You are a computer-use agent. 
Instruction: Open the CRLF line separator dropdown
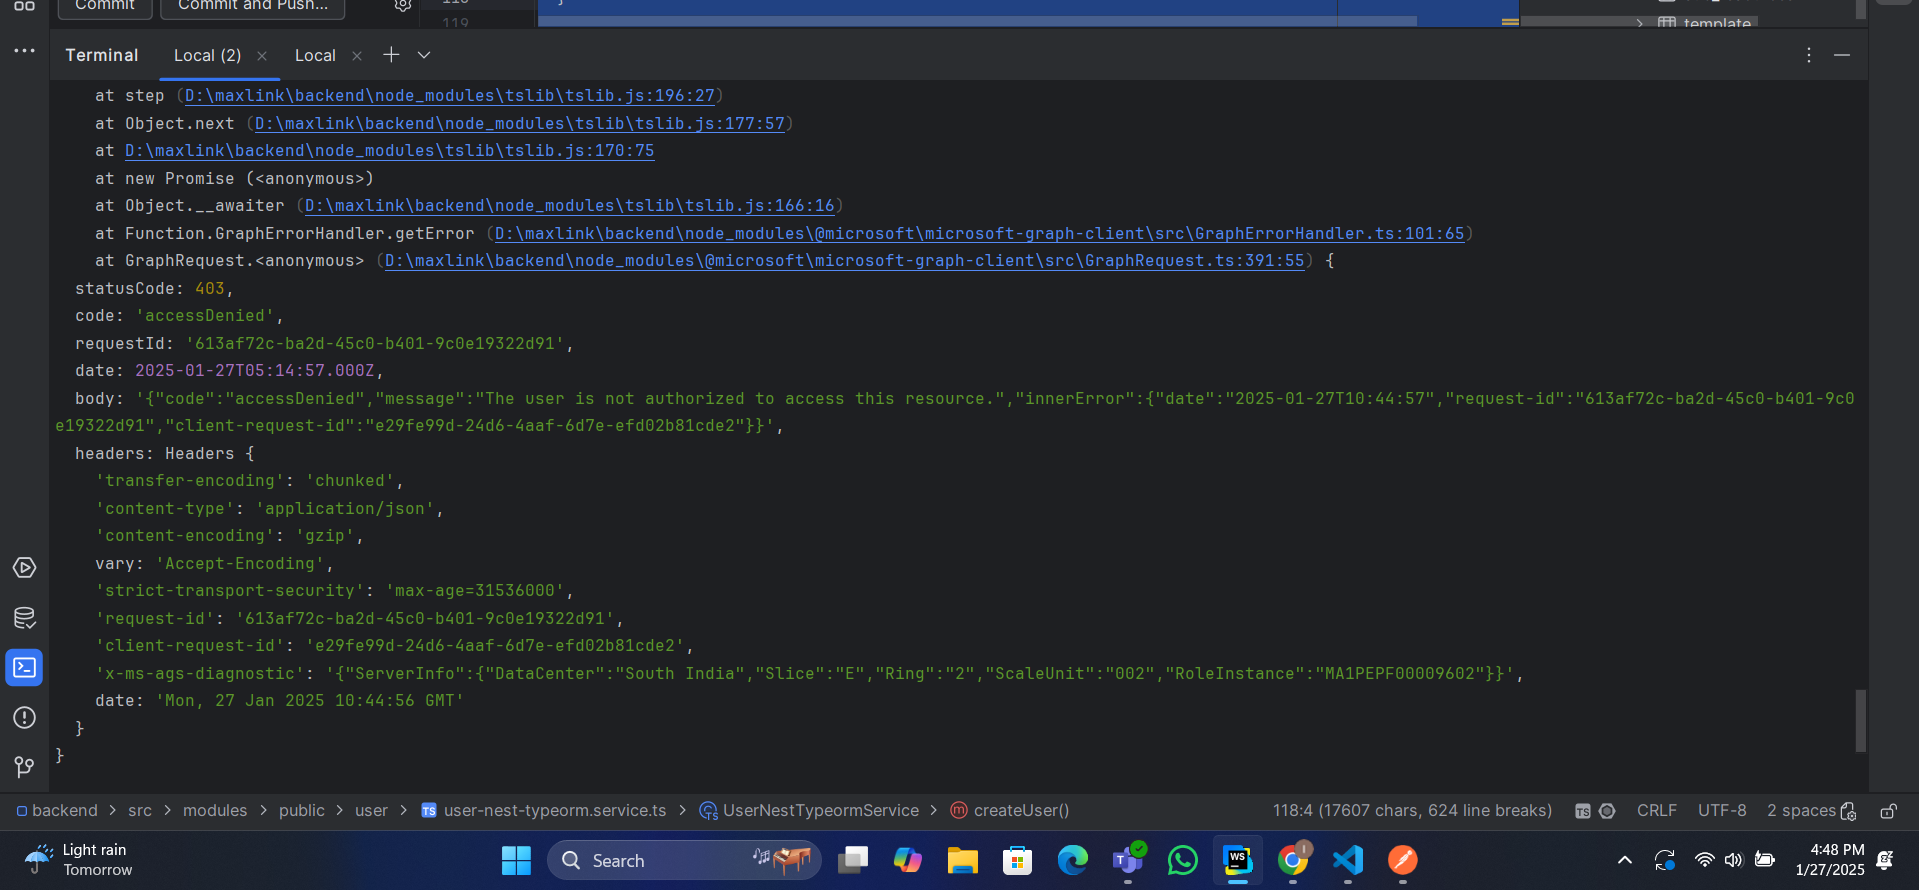tap(1657, 811)
